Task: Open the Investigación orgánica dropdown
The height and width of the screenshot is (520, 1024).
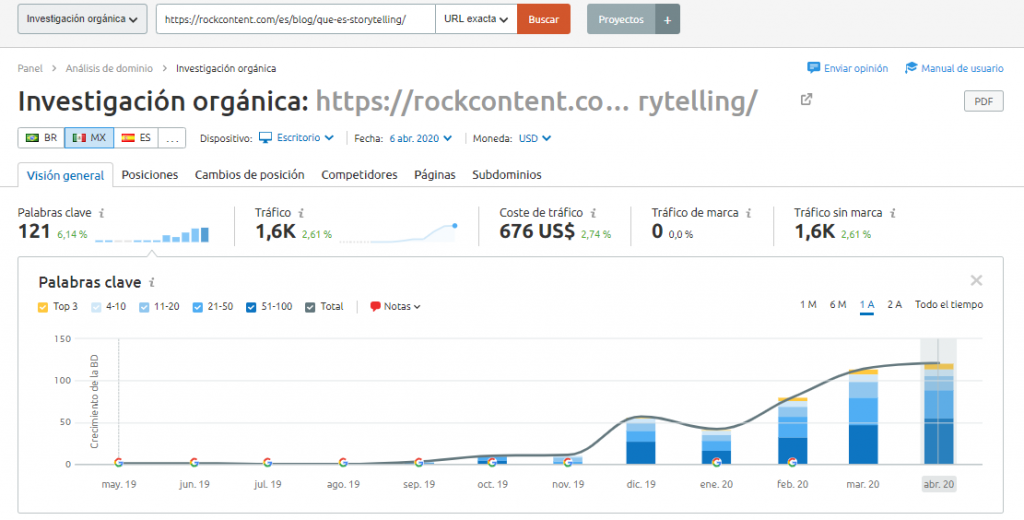Action: click(x=82, y=20)
